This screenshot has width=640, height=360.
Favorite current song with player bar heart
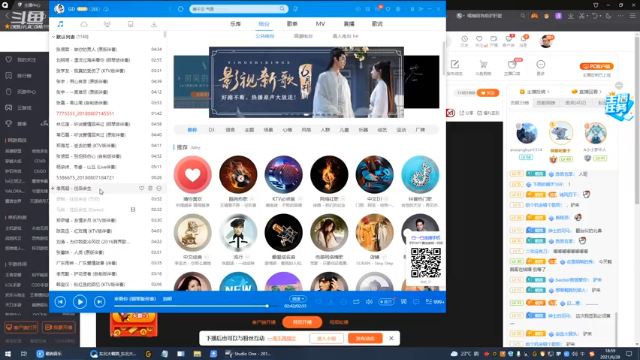click(x=318, y=302)
